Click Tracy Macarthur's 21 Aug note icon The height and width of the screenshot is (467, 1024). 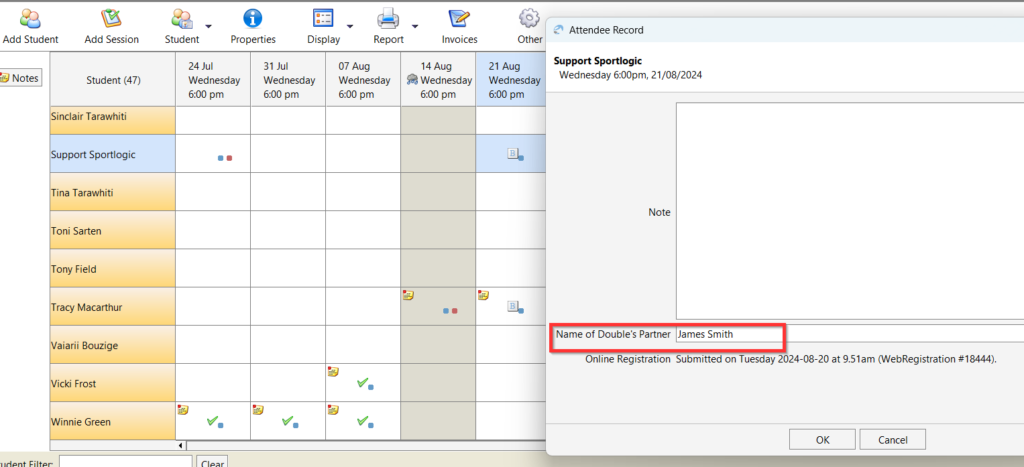pos(483,295)
